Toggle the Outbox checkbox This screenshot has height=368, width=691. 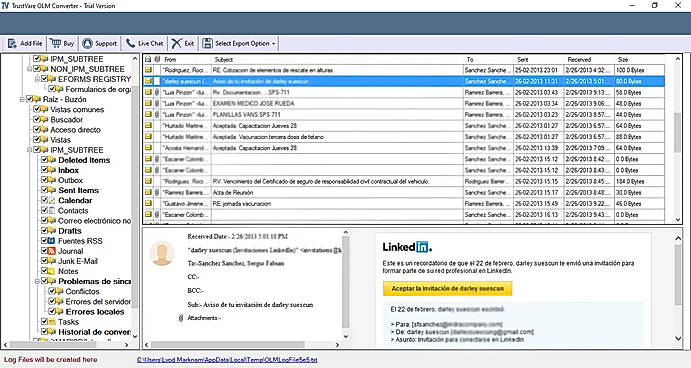[x=45, y=180]
